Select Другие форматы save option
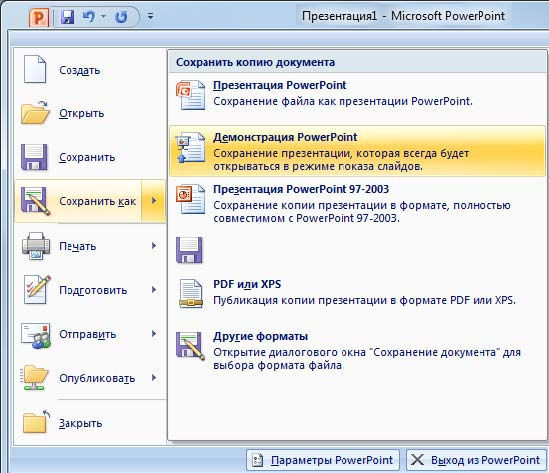 (357, 350)
